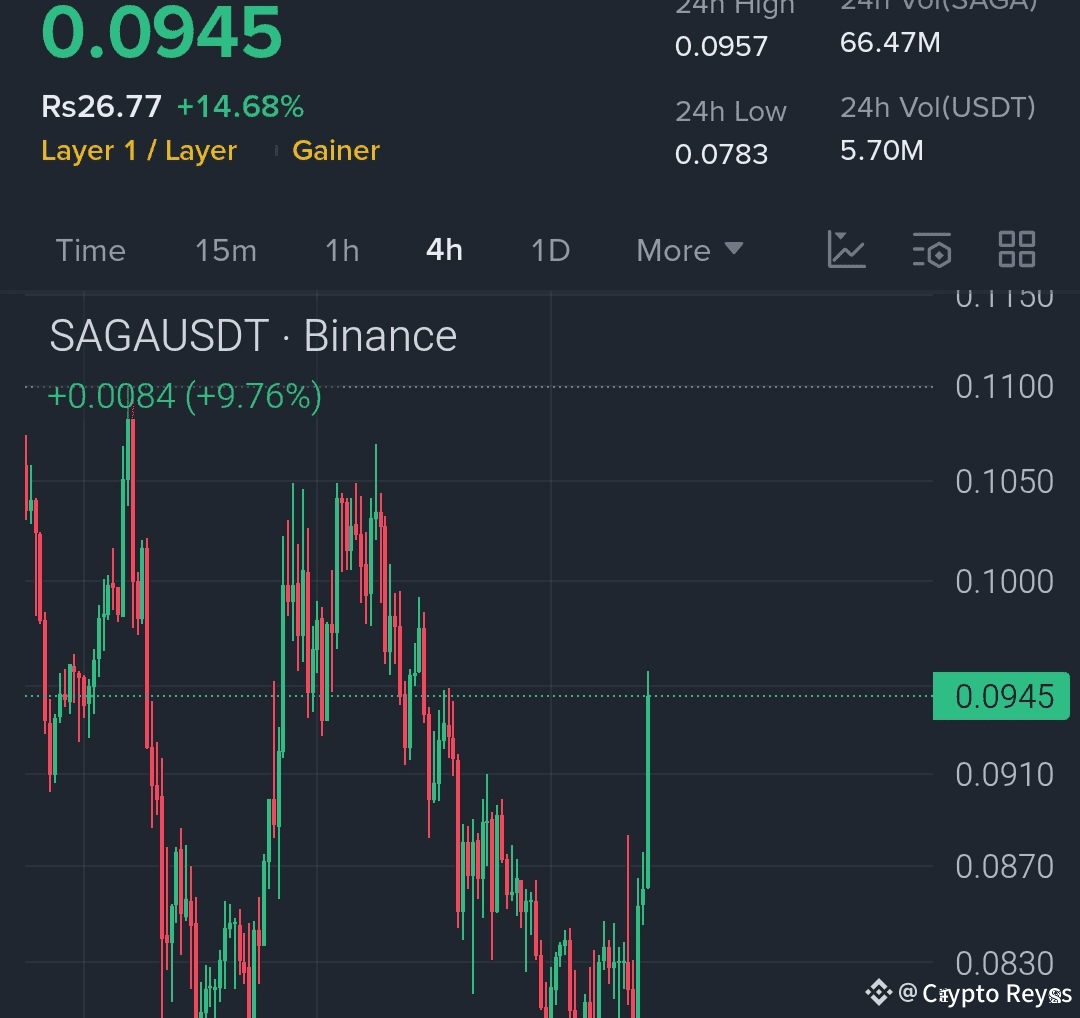The width and height of the screenshot is (1080, 1018).
Task: Select the Time chart tab
Action: pos(91,250)
